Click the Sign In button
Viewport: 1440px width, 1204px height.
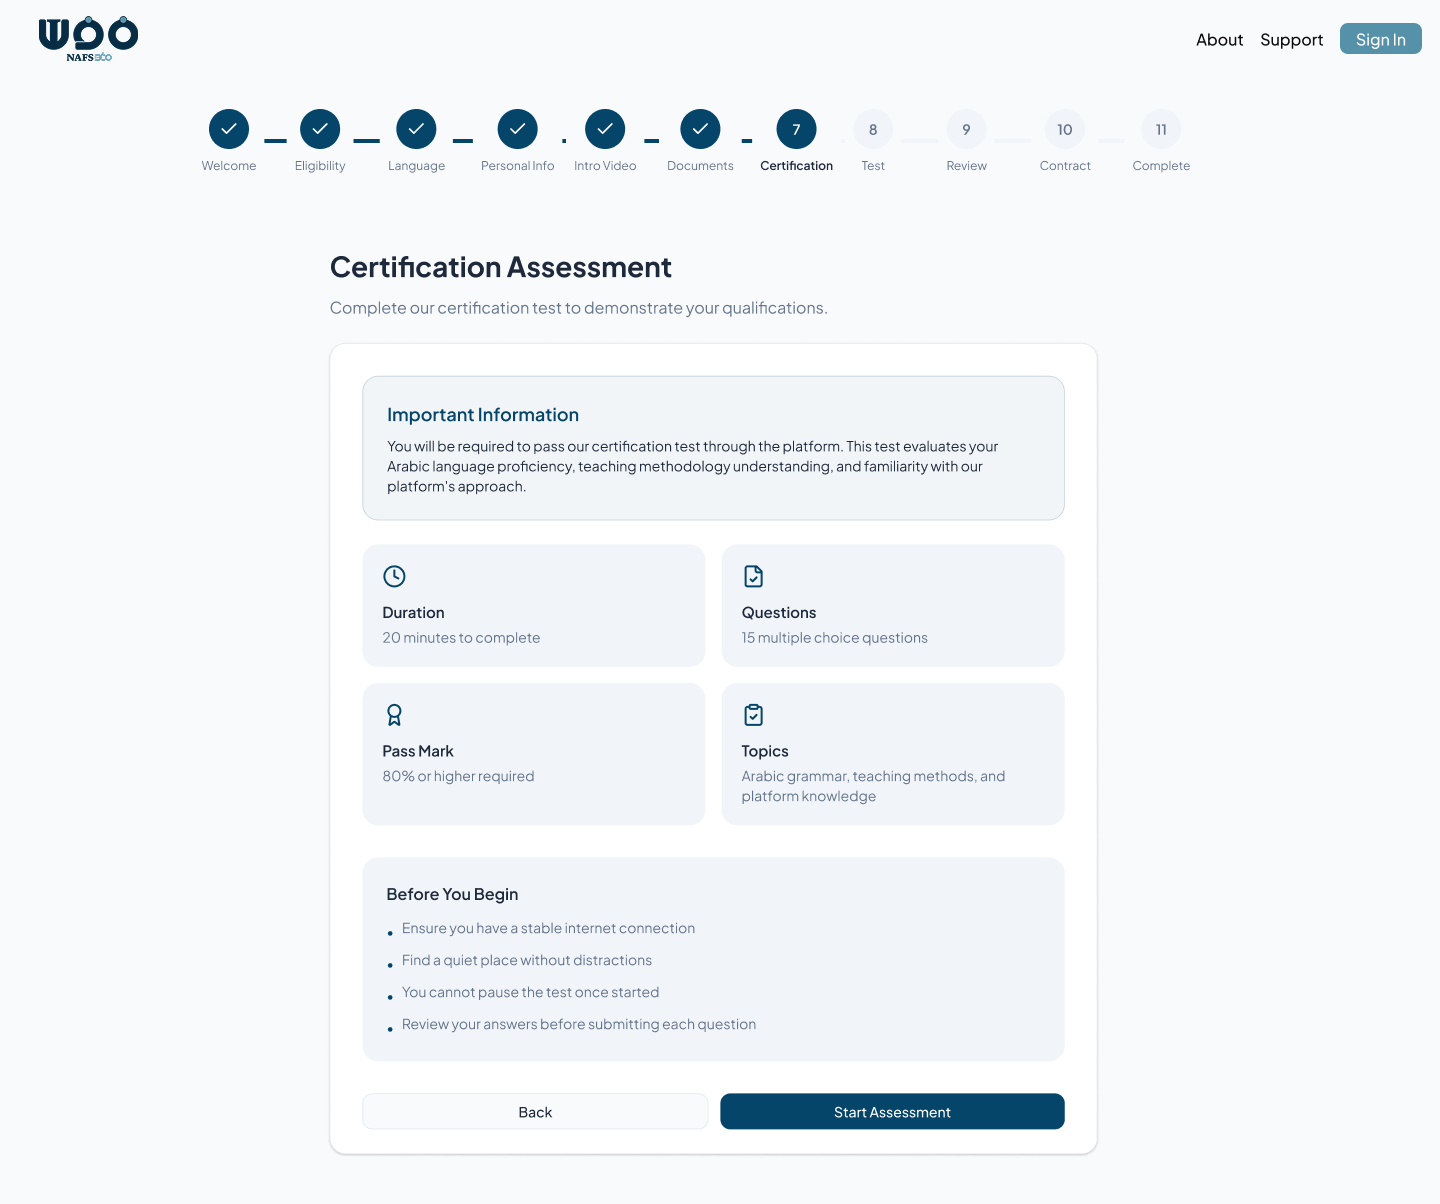coord(1380,38)
